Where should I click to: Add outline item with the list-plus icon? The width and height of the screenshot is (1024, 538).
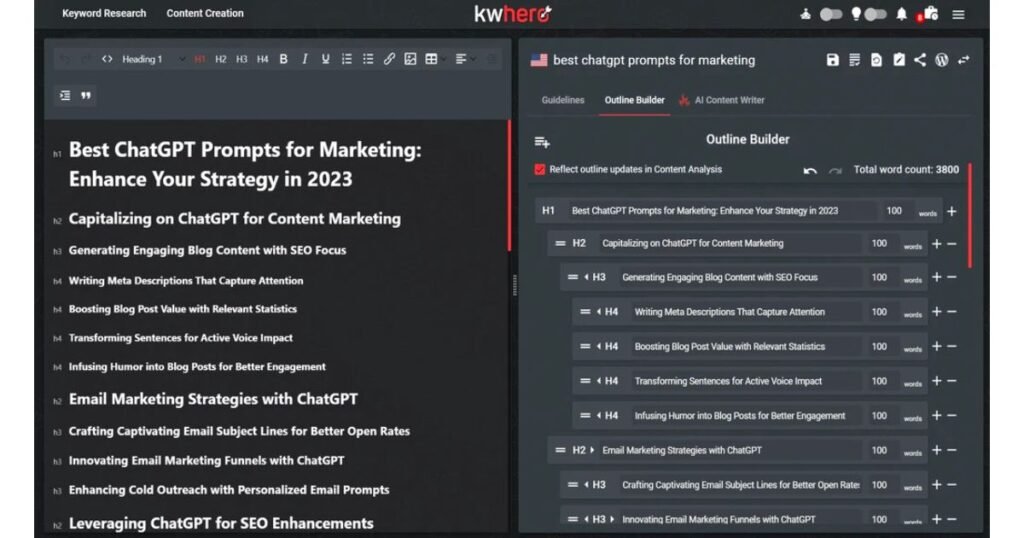pyautogui.click(x=542, y=142)
